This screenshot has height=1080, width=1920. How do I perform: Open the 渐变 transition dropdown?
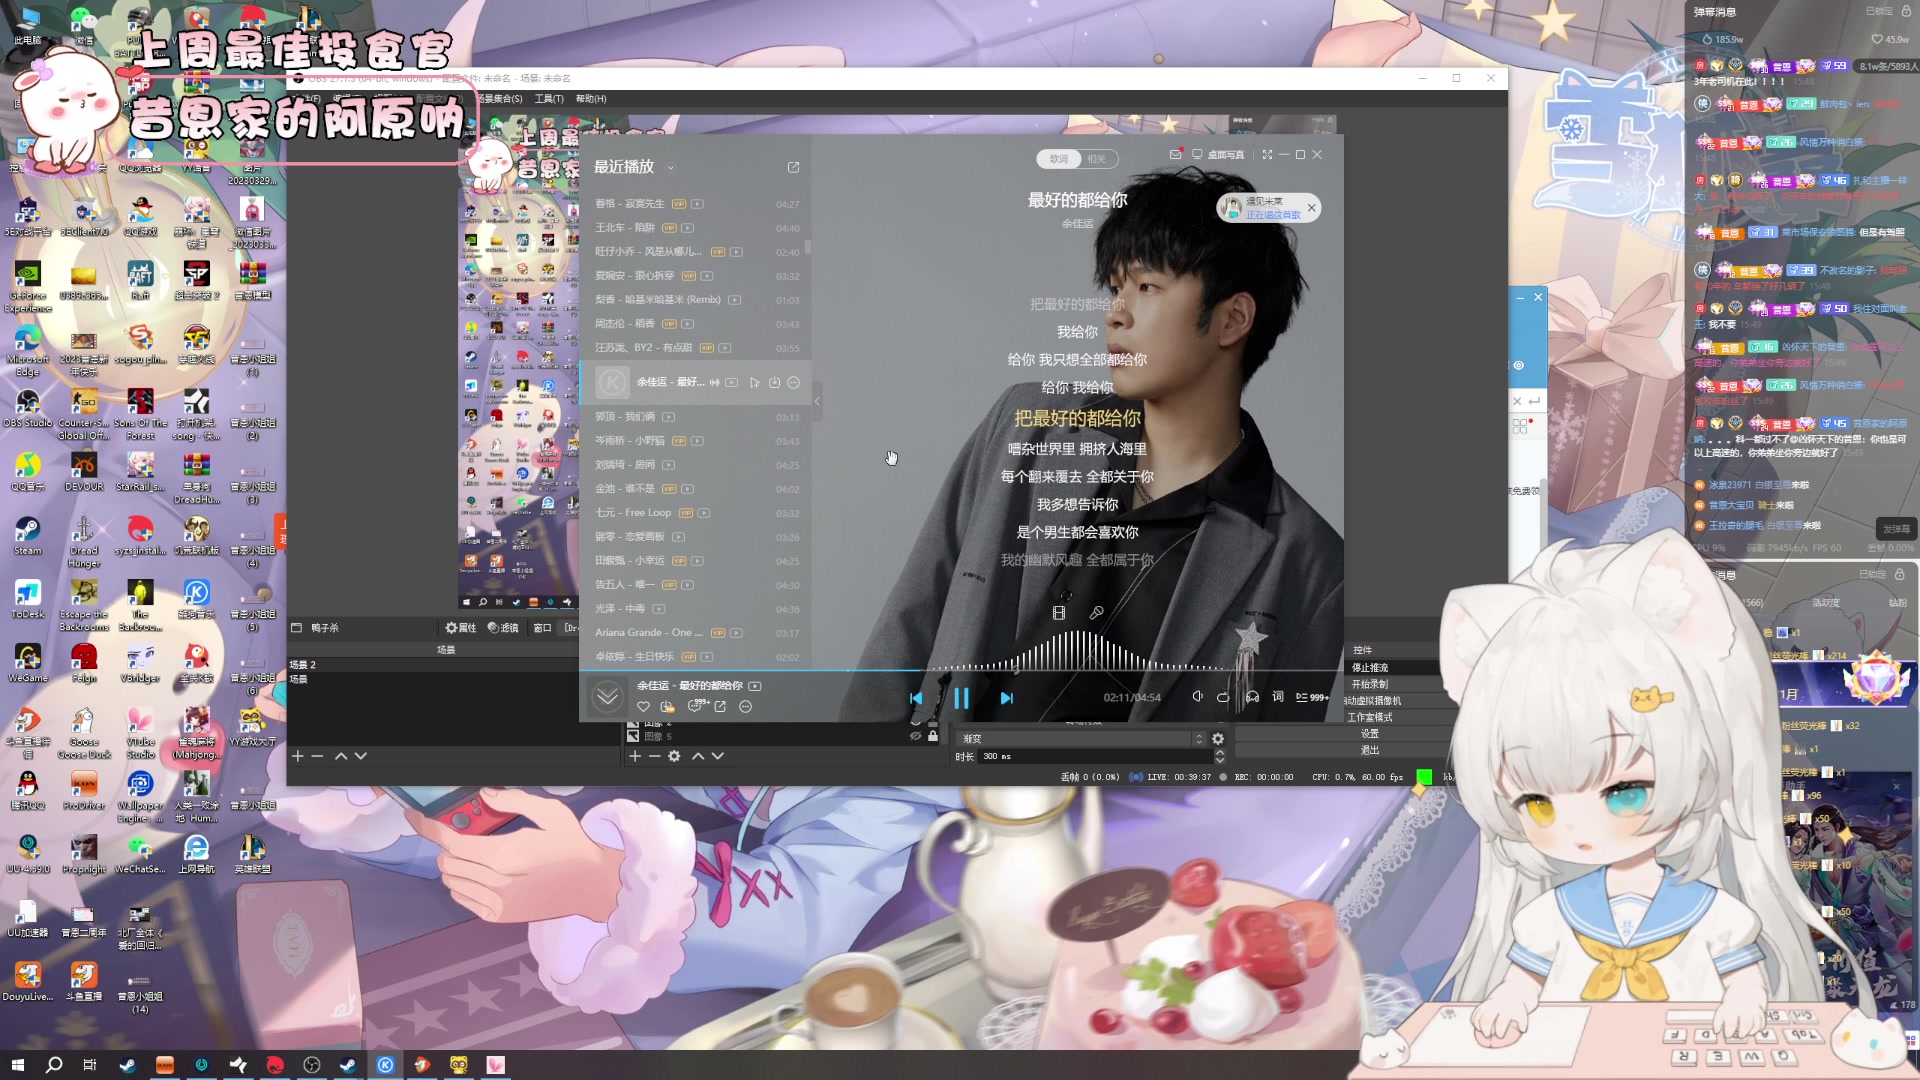point(1080,739)
